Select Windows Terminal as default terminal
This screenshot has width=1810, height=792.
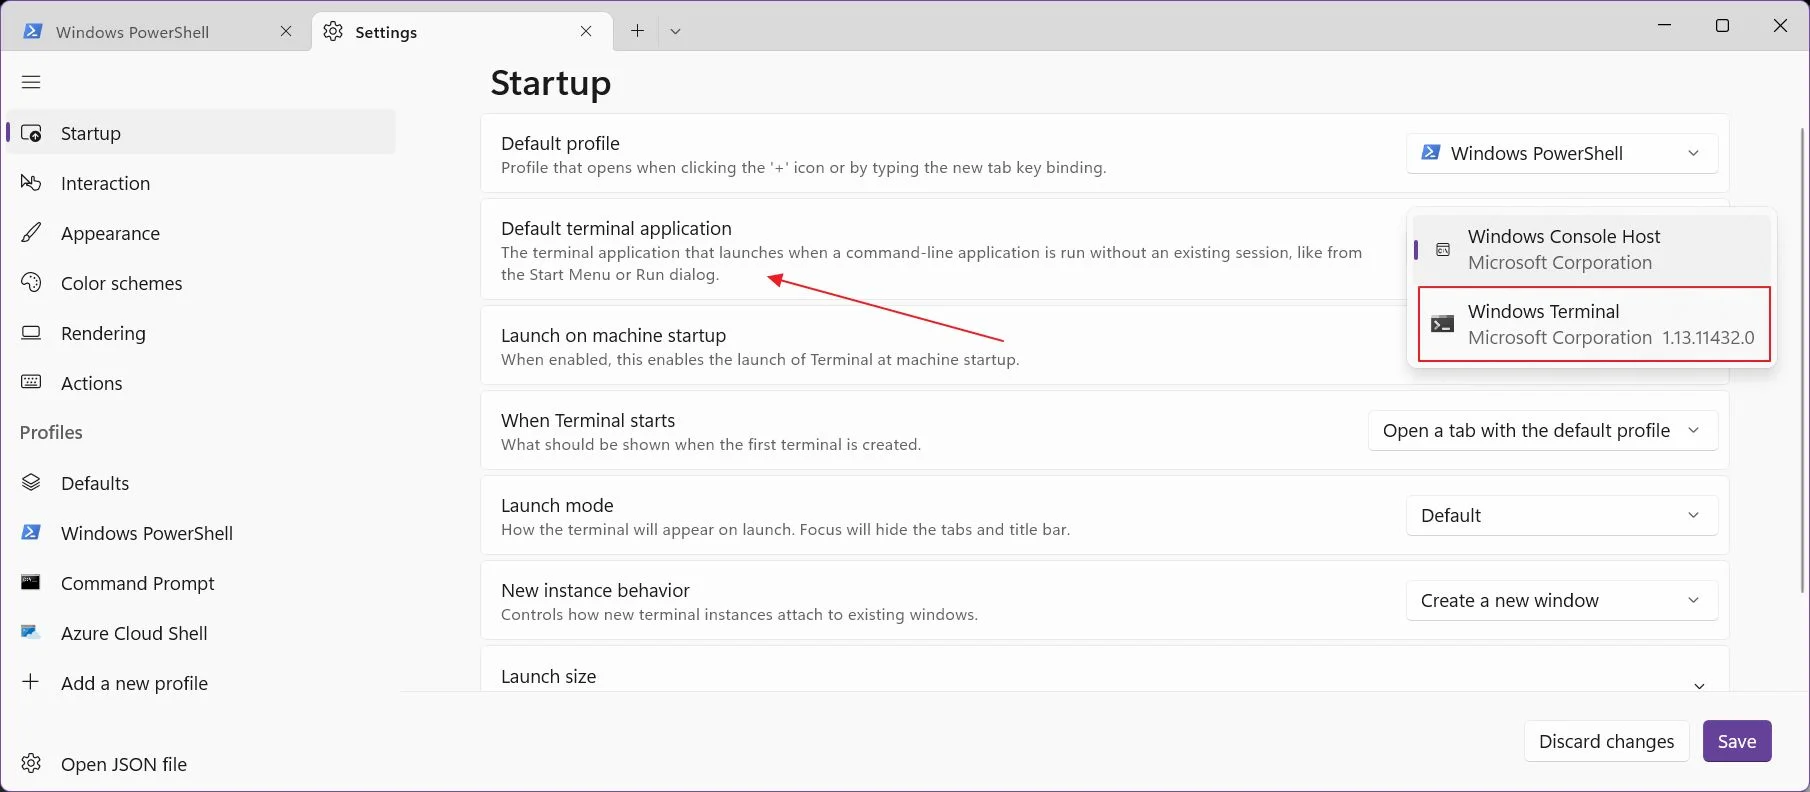[x=1594, y=324]
